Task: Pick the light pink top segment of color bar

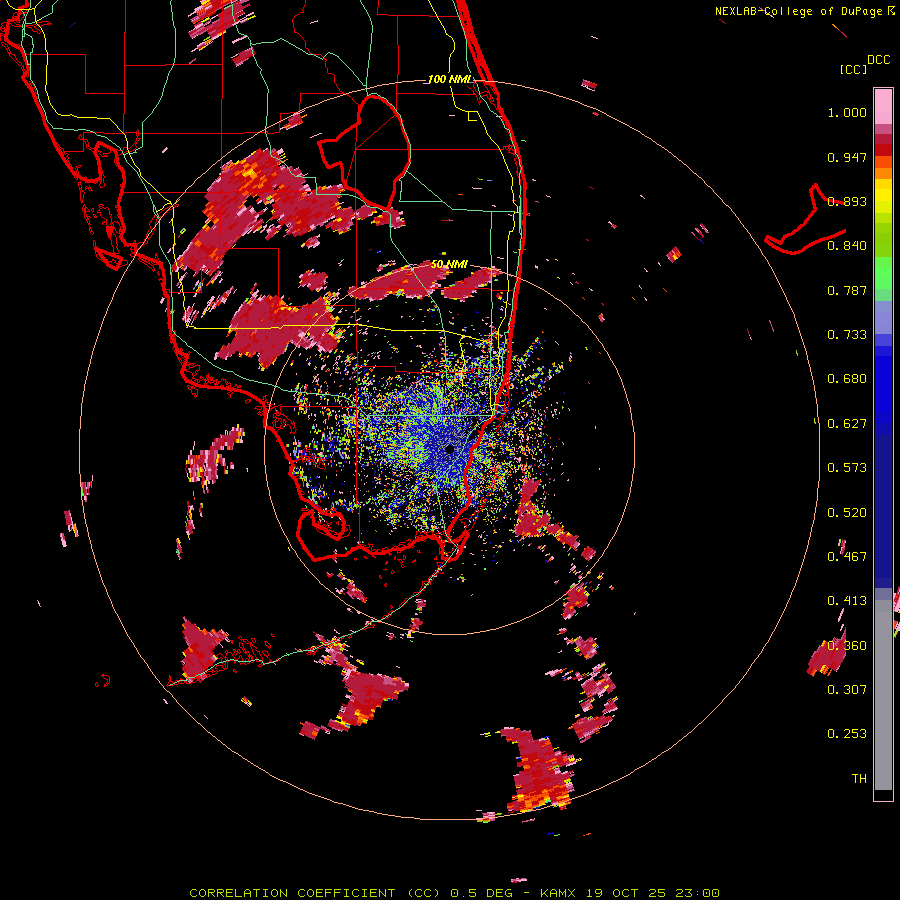Action: point(883,106)
